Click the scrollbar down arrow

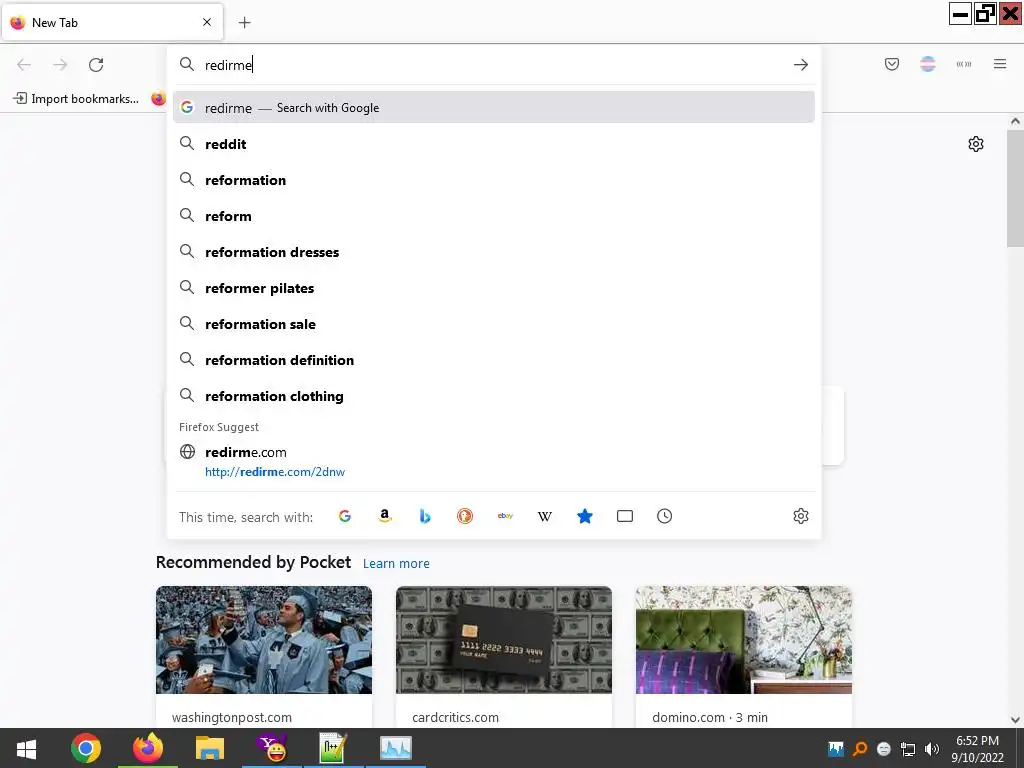tap(1015, 720)
